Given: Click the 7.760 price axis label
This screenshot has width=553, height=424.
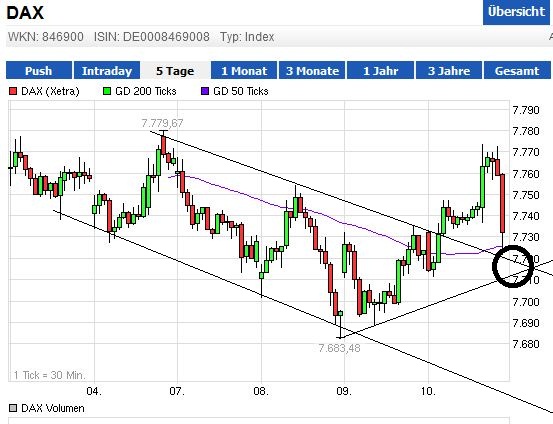Looking at the screenshot, I should 526,174.
